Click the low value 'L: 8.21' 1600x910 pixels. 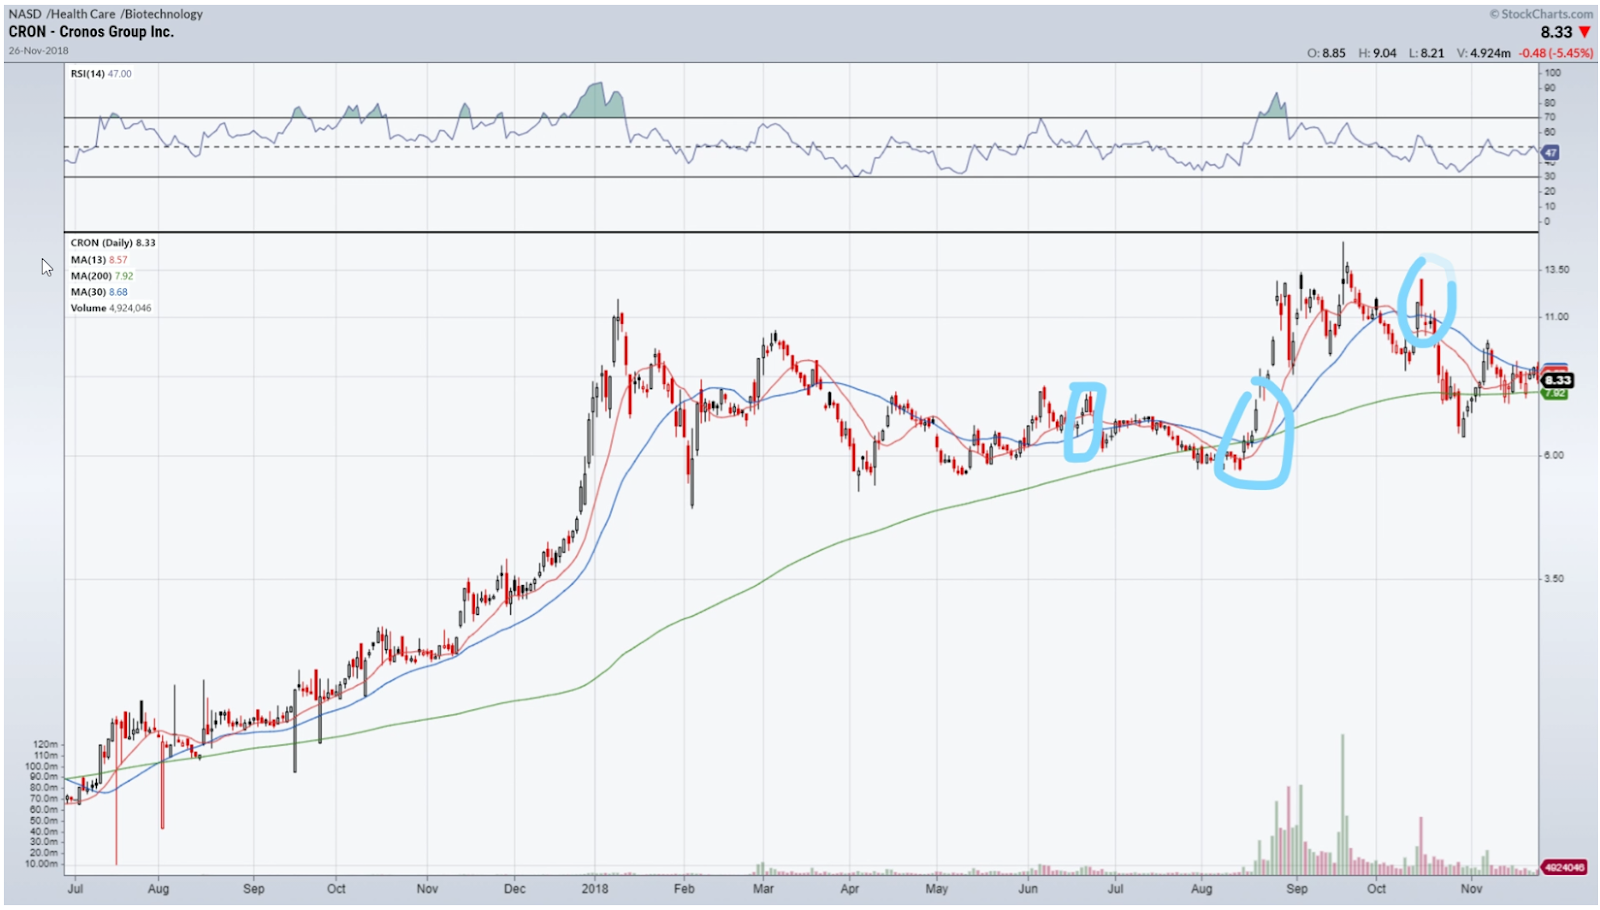(x=1426, y=53)
